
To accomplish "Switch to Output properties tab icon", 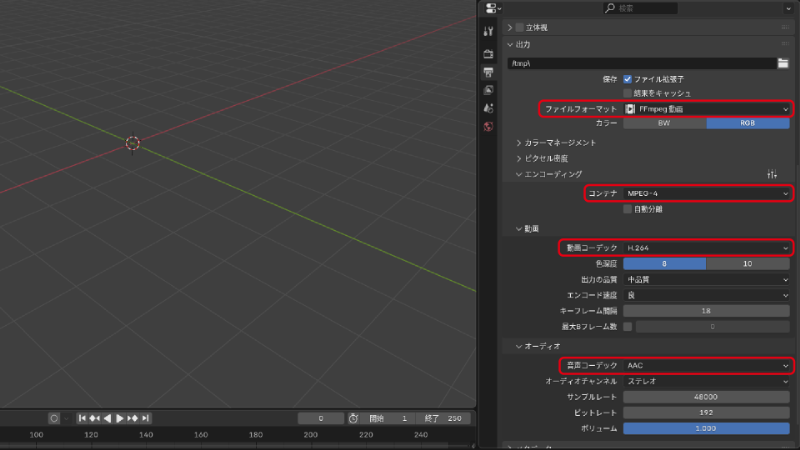I will click(488, 72).
